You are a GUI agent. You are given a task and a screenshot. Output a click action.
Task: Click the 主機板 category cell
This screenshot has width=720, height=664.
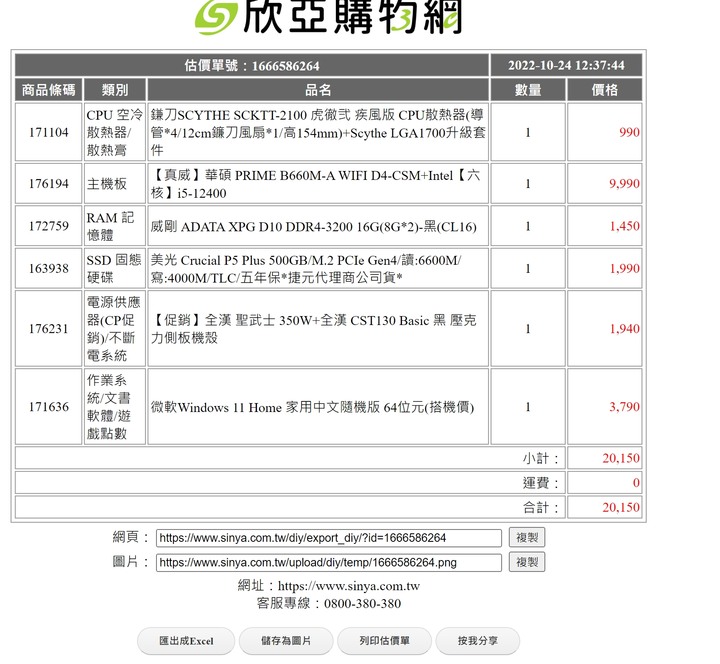tap(115, 184)
